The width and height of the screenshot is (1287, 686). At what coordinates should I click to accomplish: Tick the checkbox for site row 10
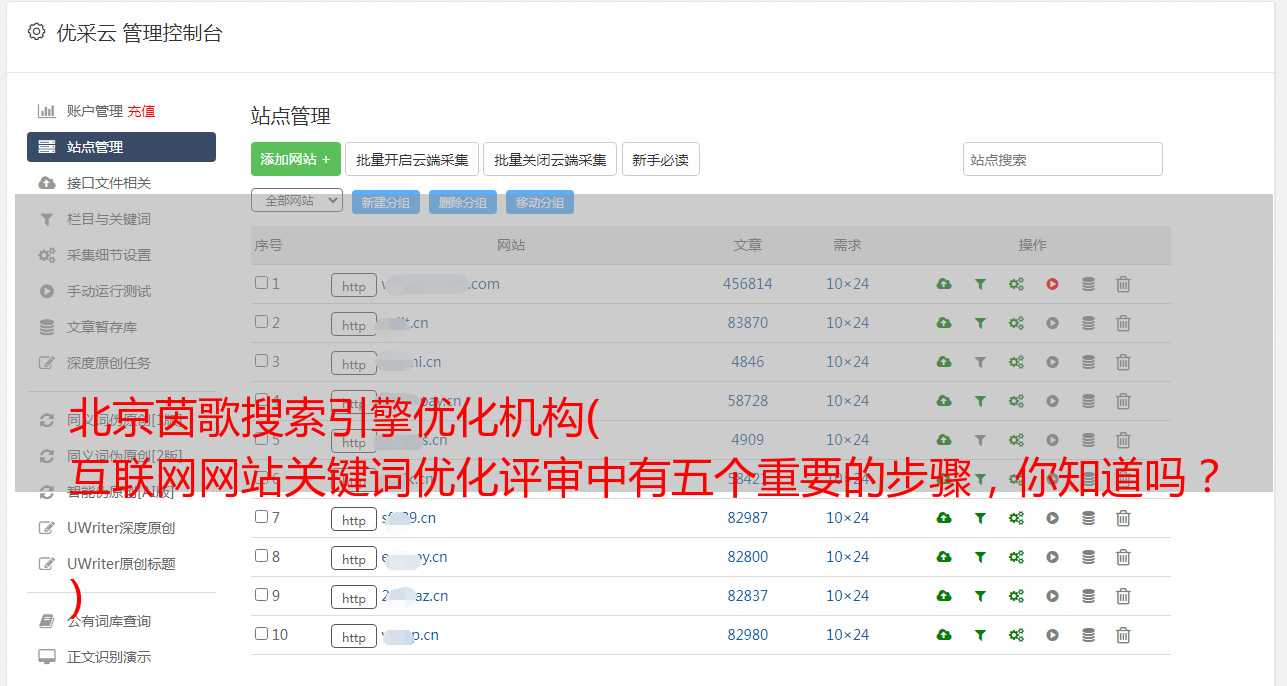[x=261, y=634]
